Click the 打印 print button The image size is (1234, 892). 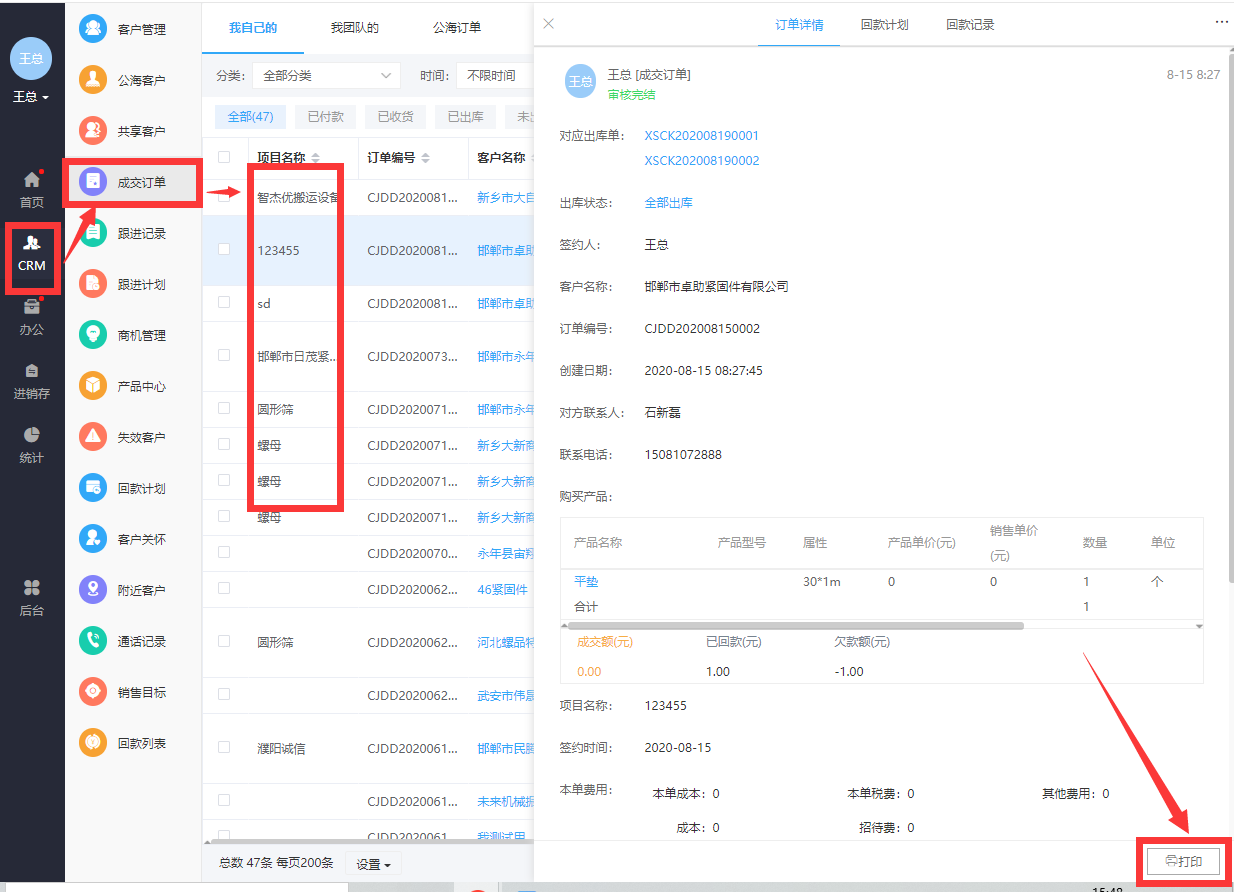coord(1184,861)
